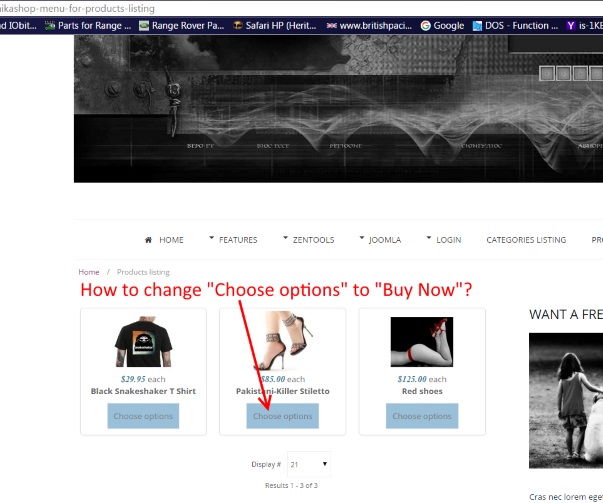Go to HOME menu item
This screenshot has width=603, height=503.
tap(171, 240)
